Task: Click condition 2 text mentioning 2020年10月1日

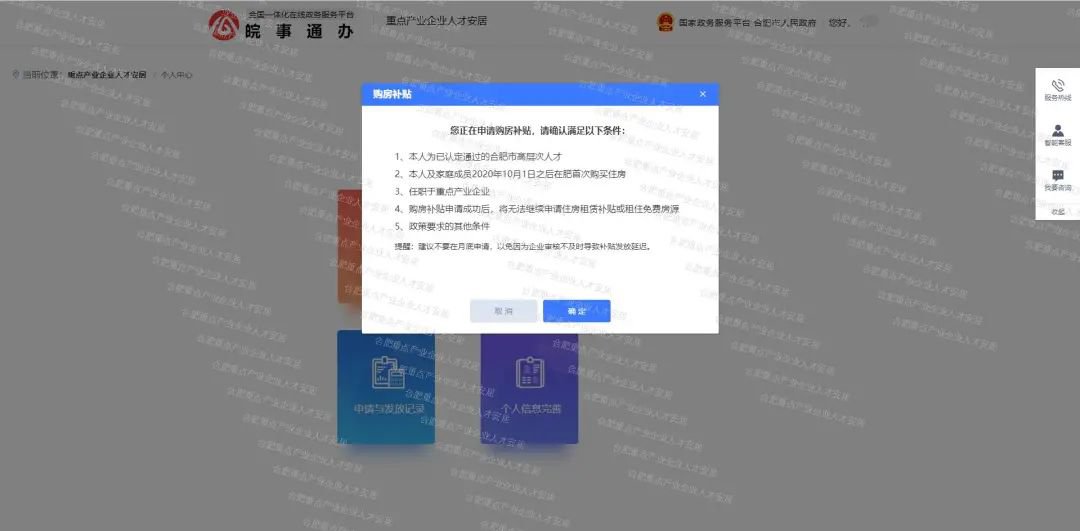Action: tap(510, 174)
